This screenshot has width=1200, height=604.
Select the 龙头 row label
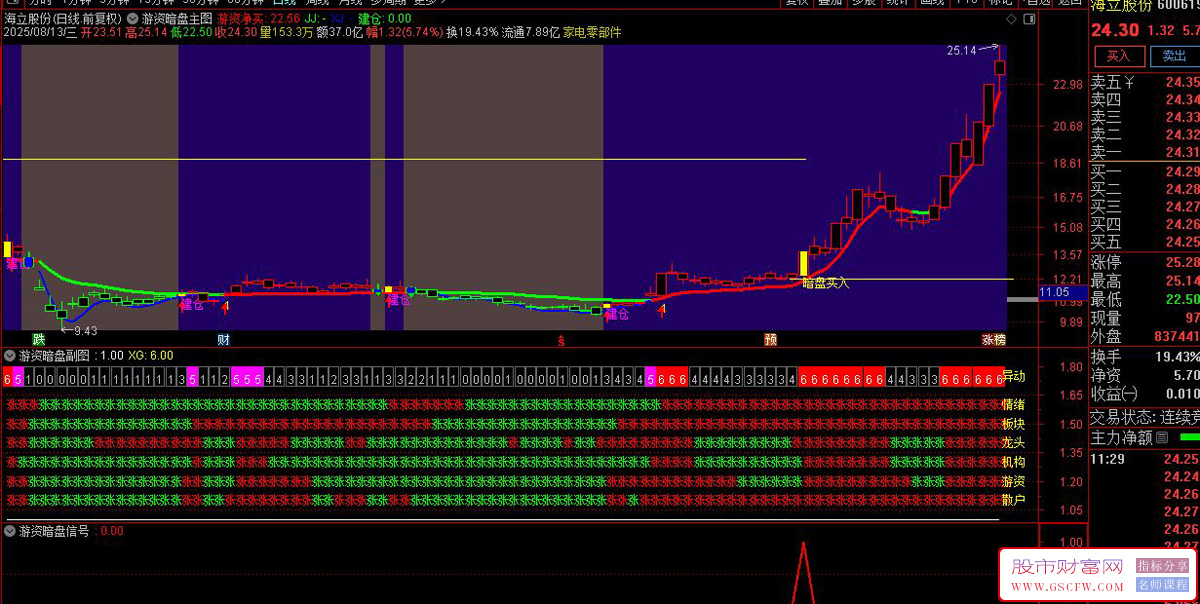tap(1013, 443)
